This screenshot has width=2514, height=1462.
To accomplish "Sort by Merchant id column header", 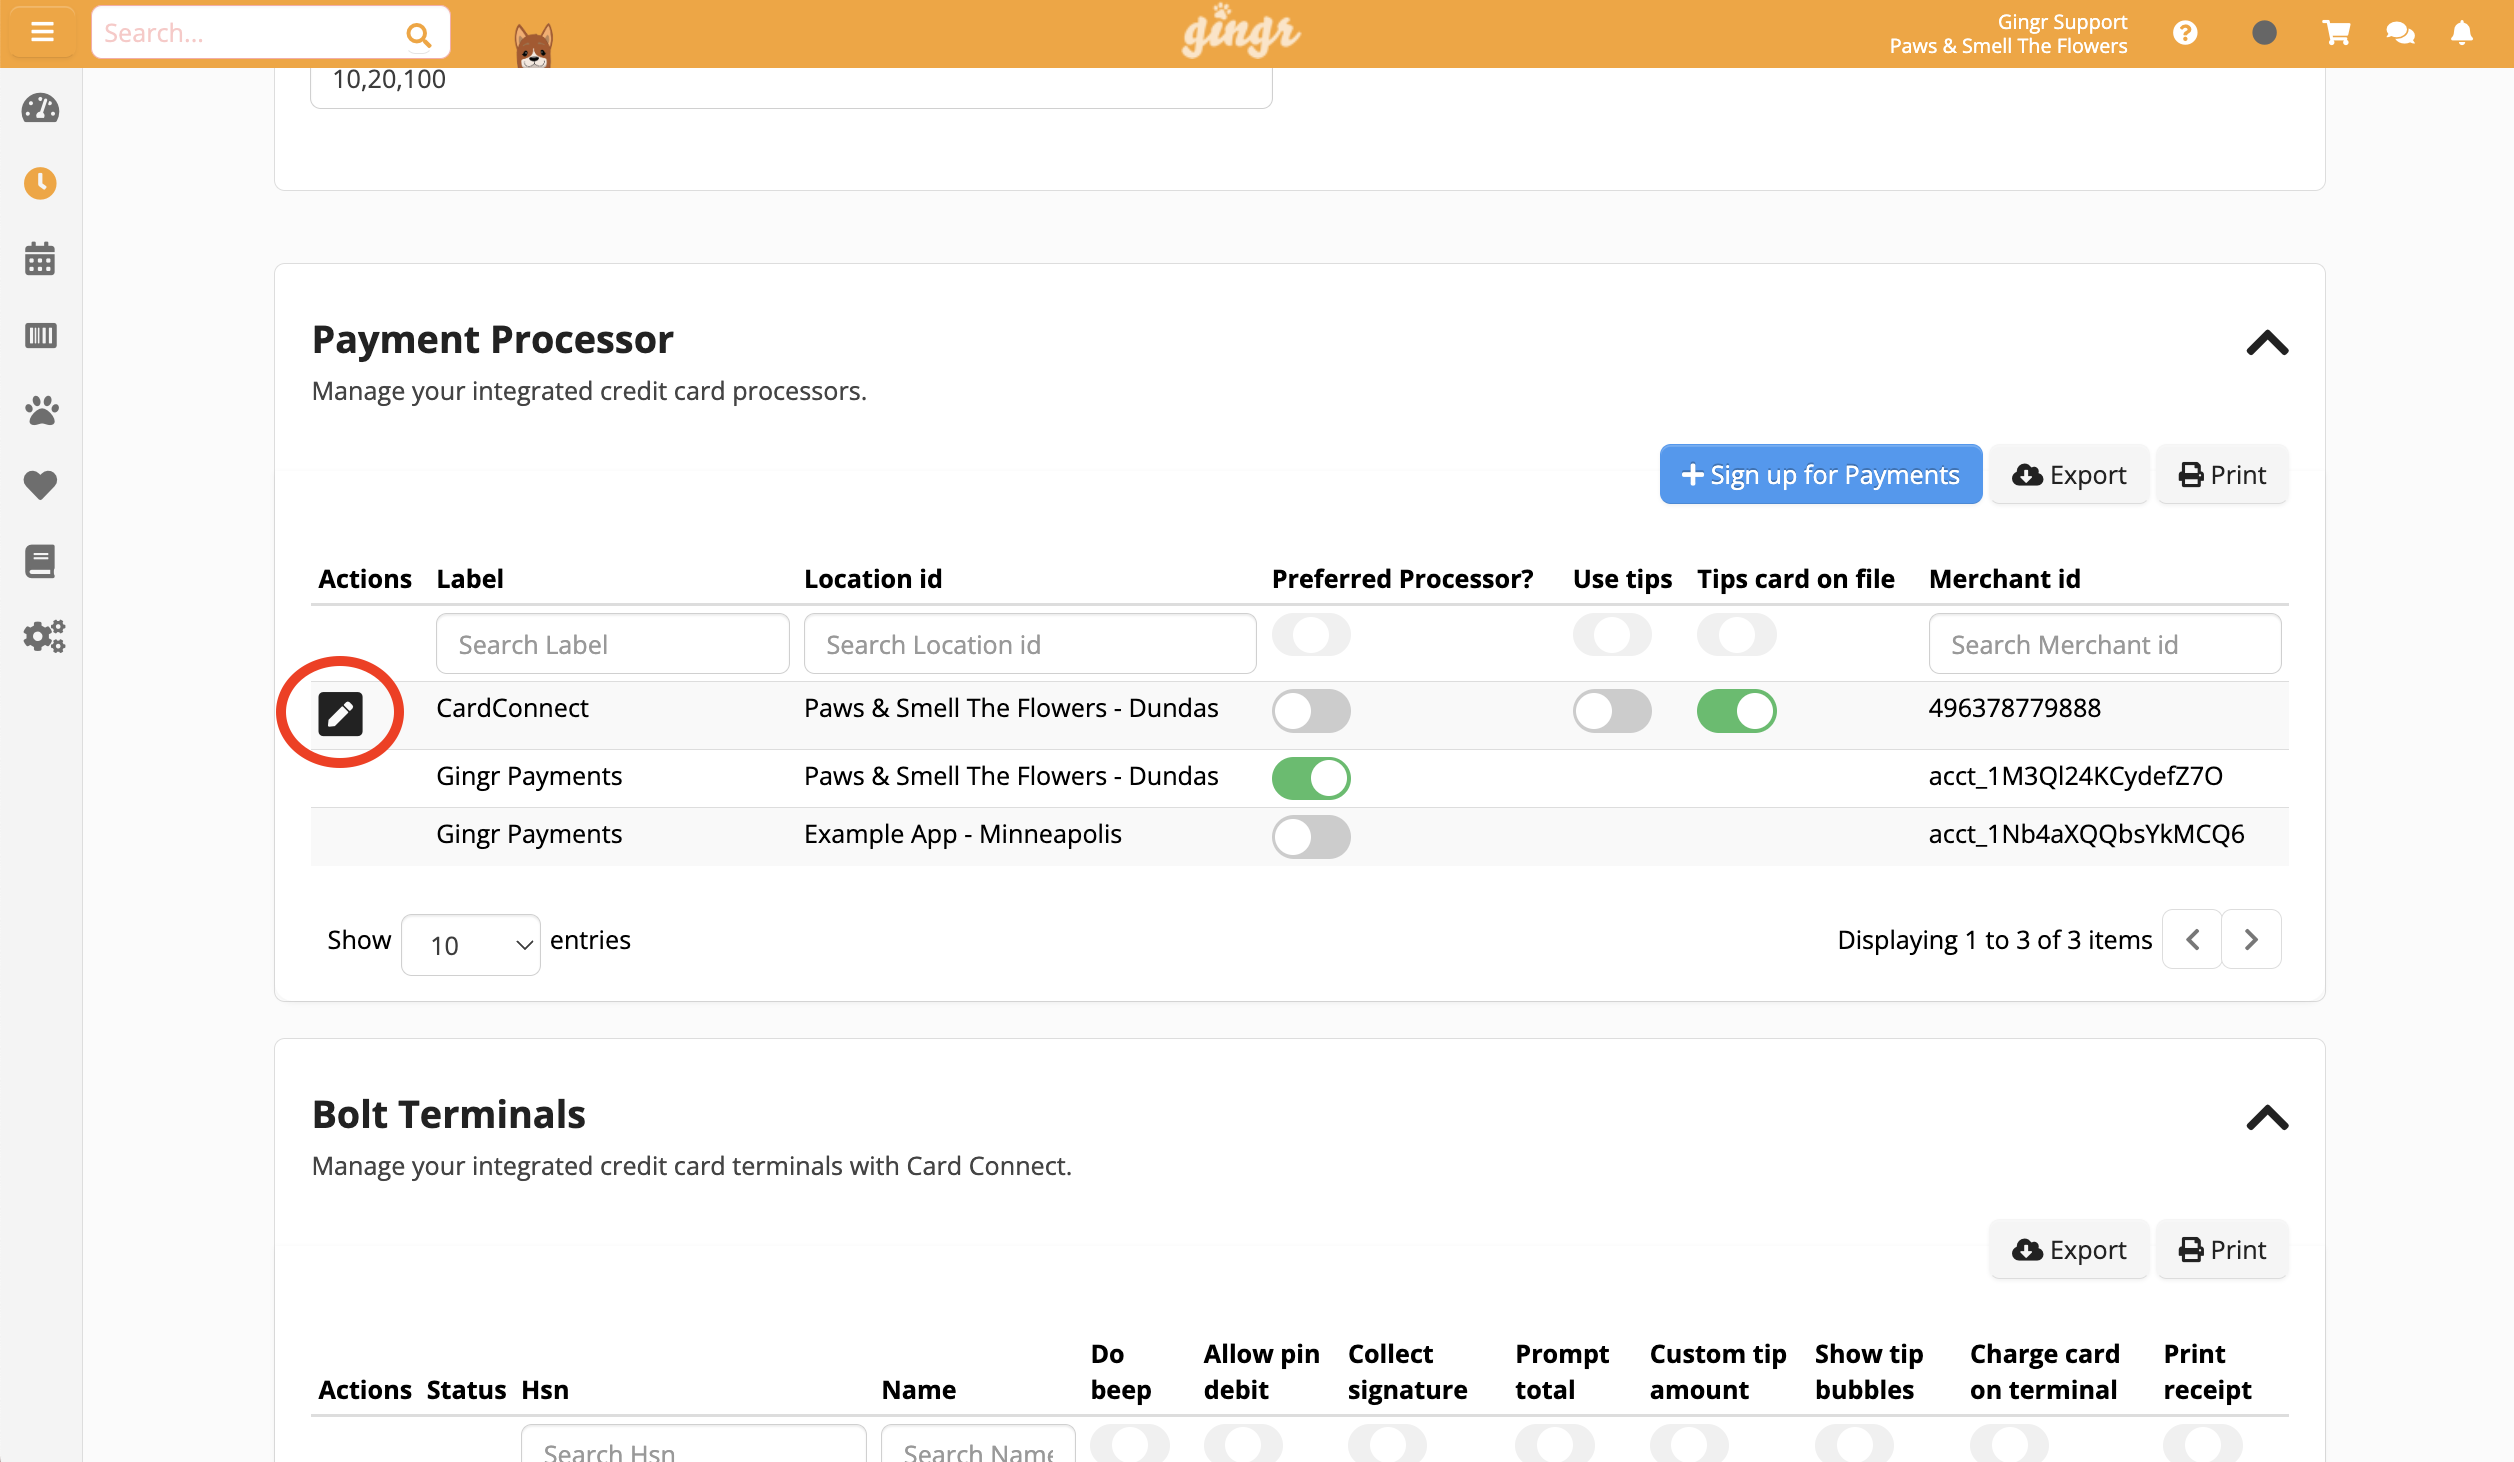I will tap(2004, 579).
